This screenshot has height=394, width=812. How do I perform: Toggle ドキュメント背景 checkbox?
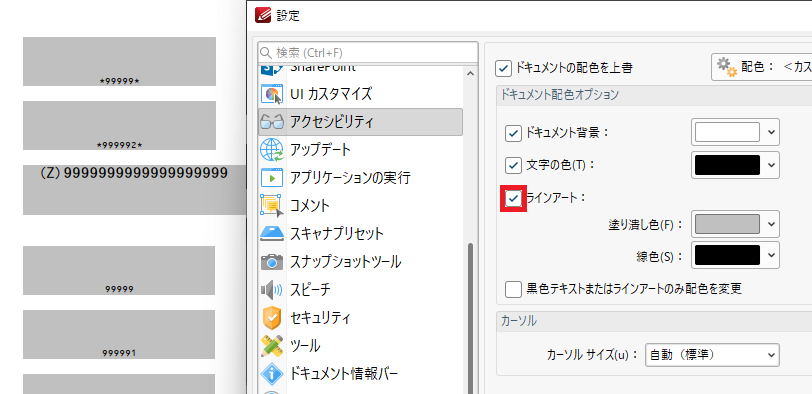pos(513,133)
